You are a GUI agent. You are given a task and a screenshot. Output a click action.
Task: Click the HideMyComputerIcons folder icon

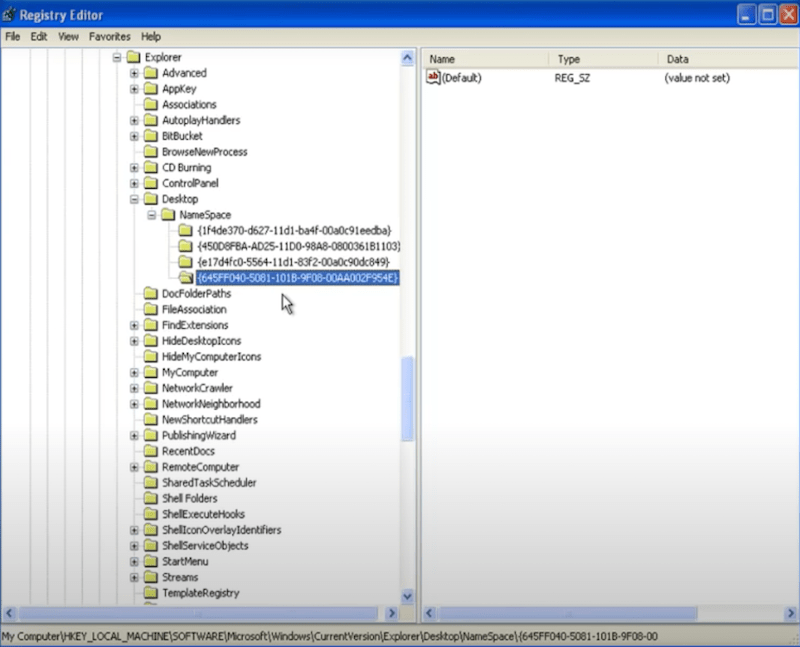[x=151, y=357]
